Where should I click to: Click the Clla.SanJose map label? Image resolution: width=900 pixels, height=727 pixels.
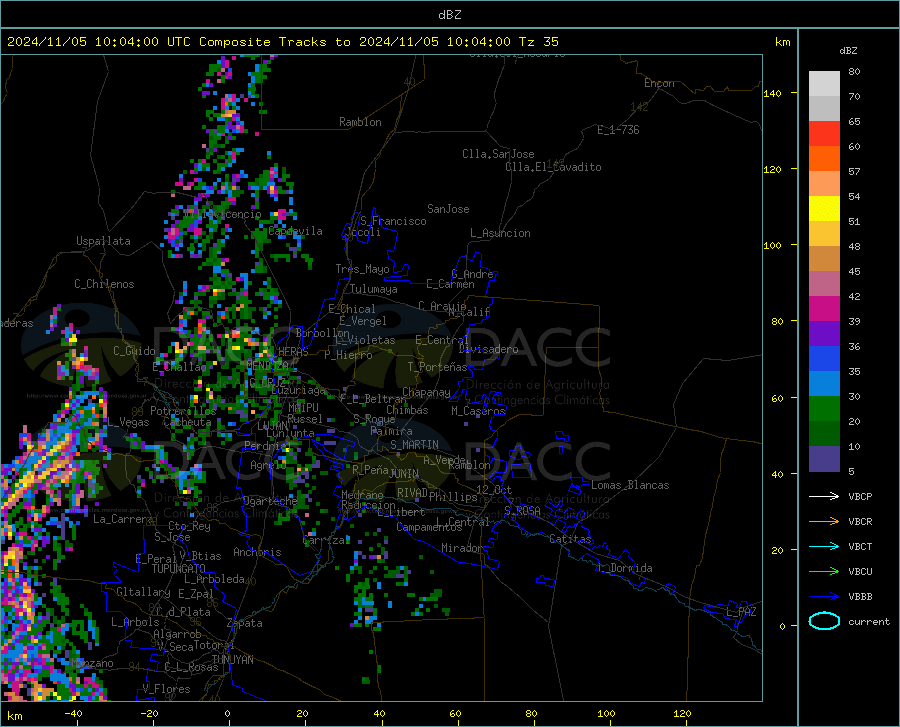498,154
